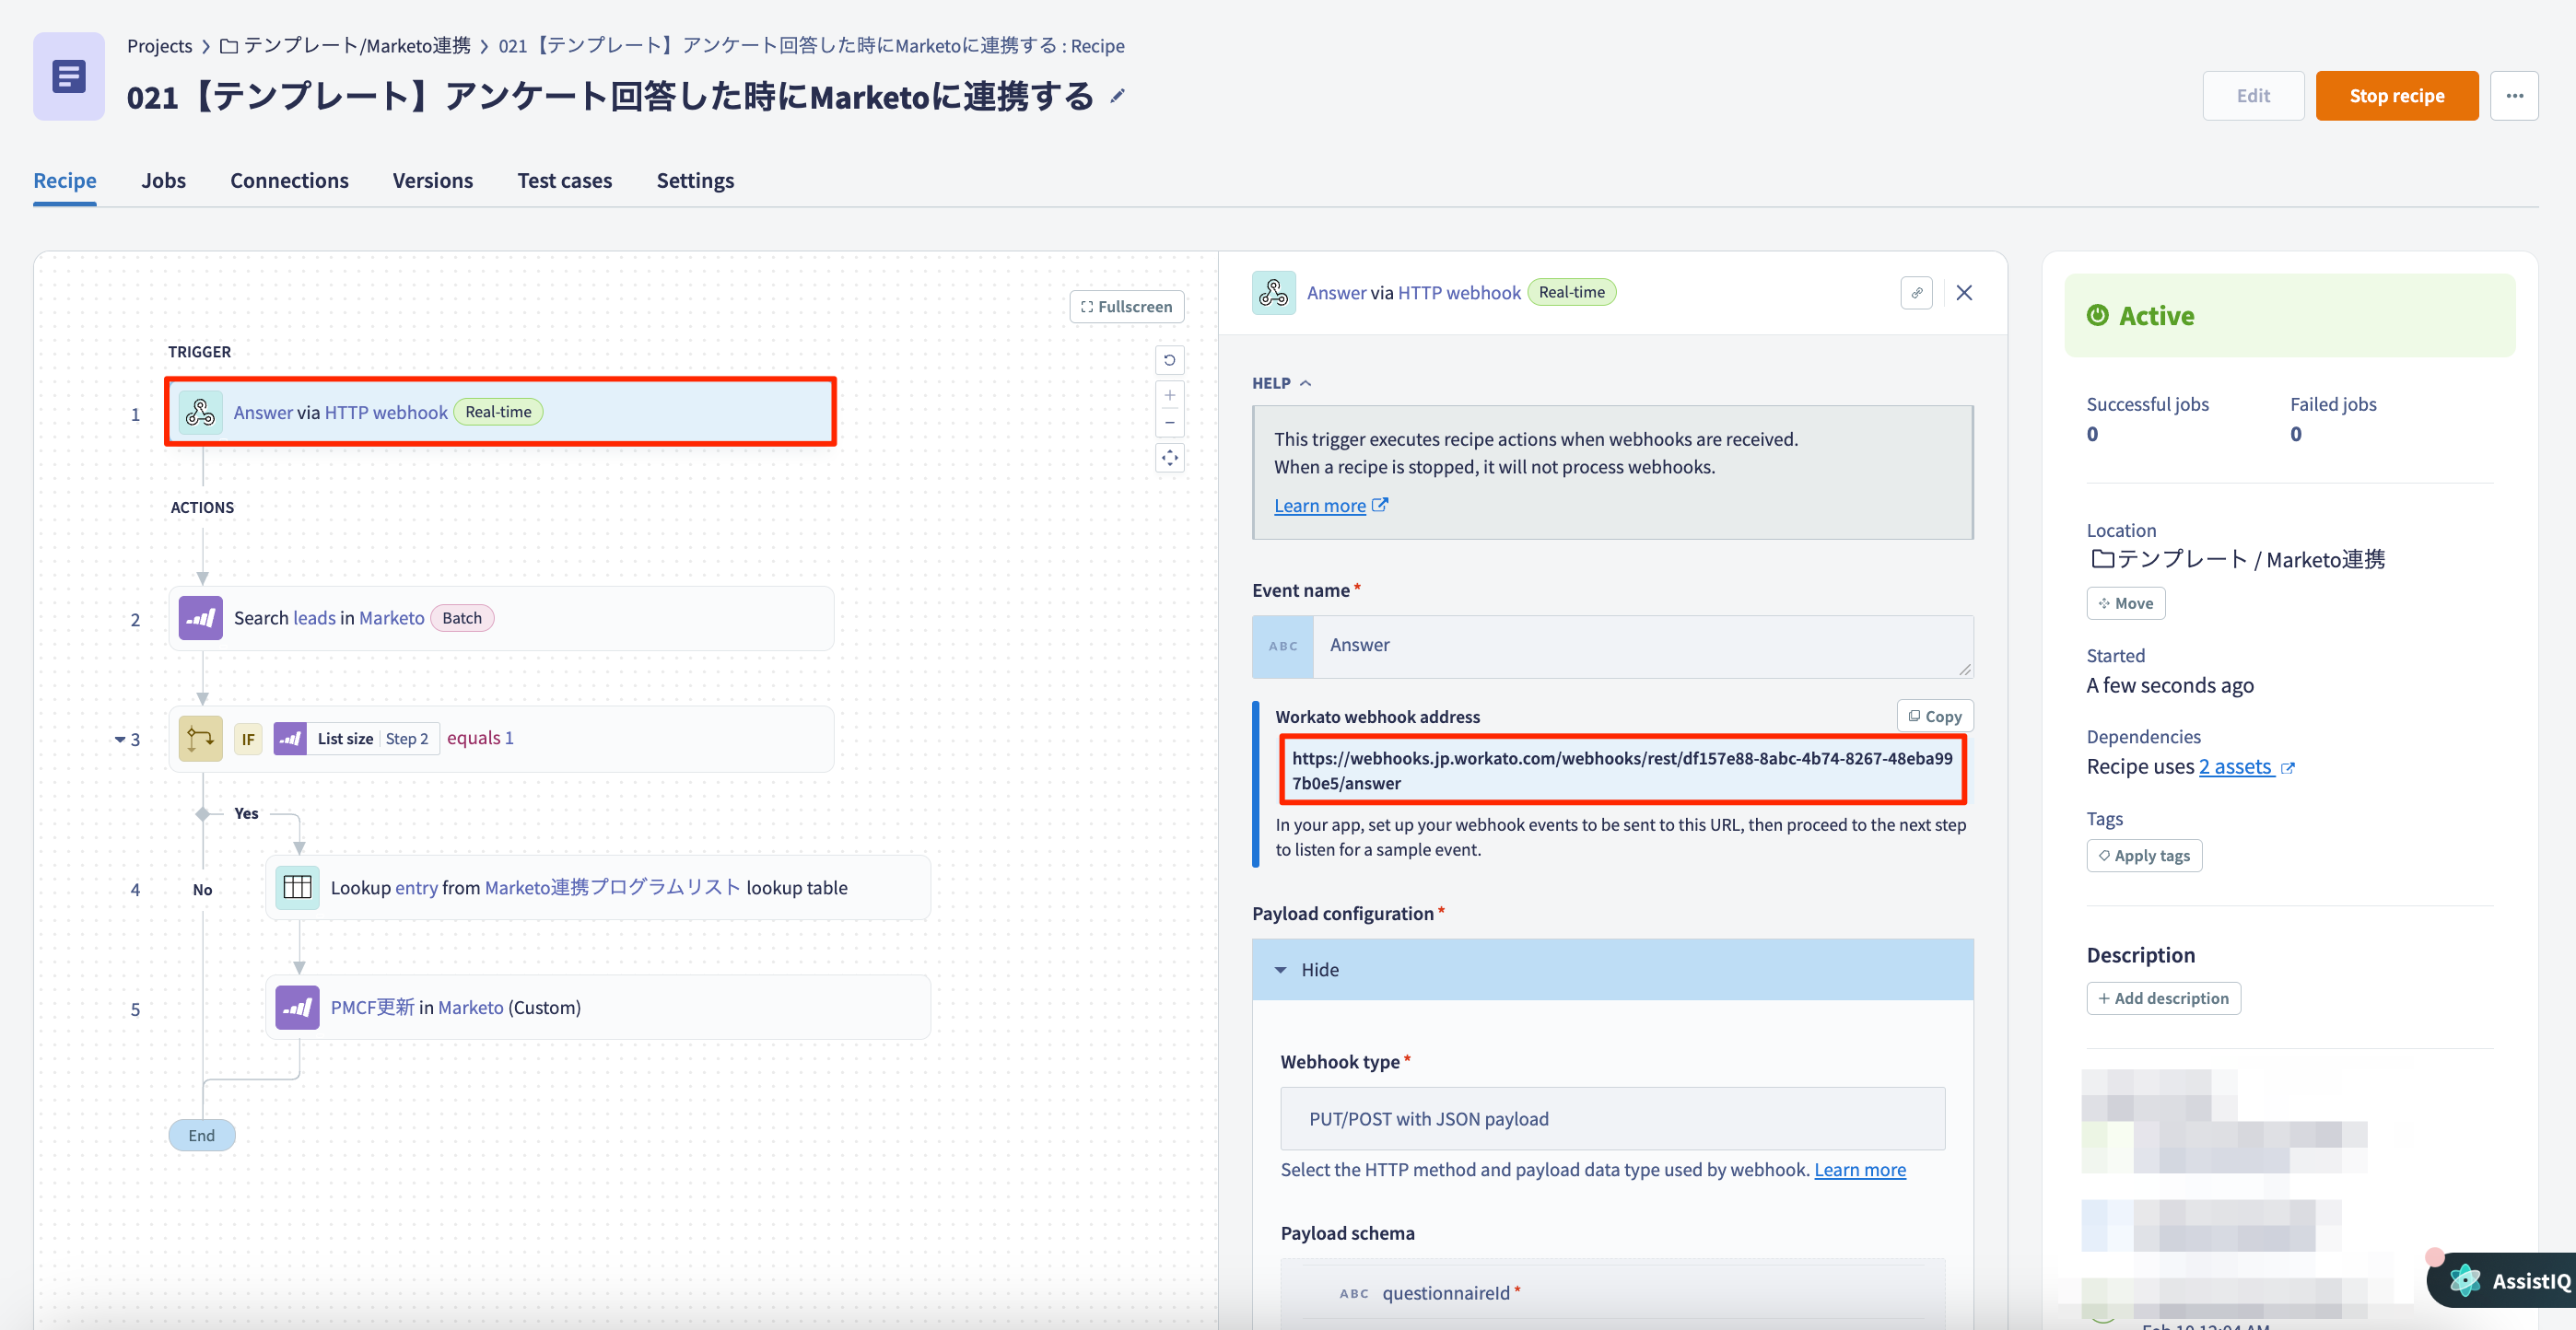Zoom in the recipe canvas
Viewport: 2576px width, 1330px height.
pos(1169,395)
